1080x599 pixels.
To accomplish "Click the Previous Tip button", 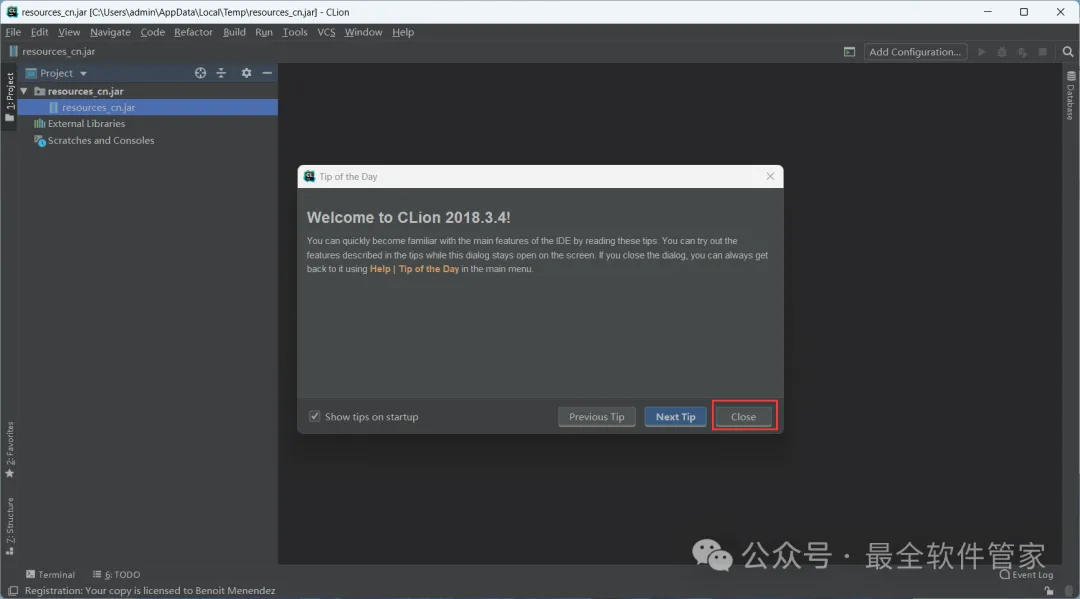I will point(596,417).
